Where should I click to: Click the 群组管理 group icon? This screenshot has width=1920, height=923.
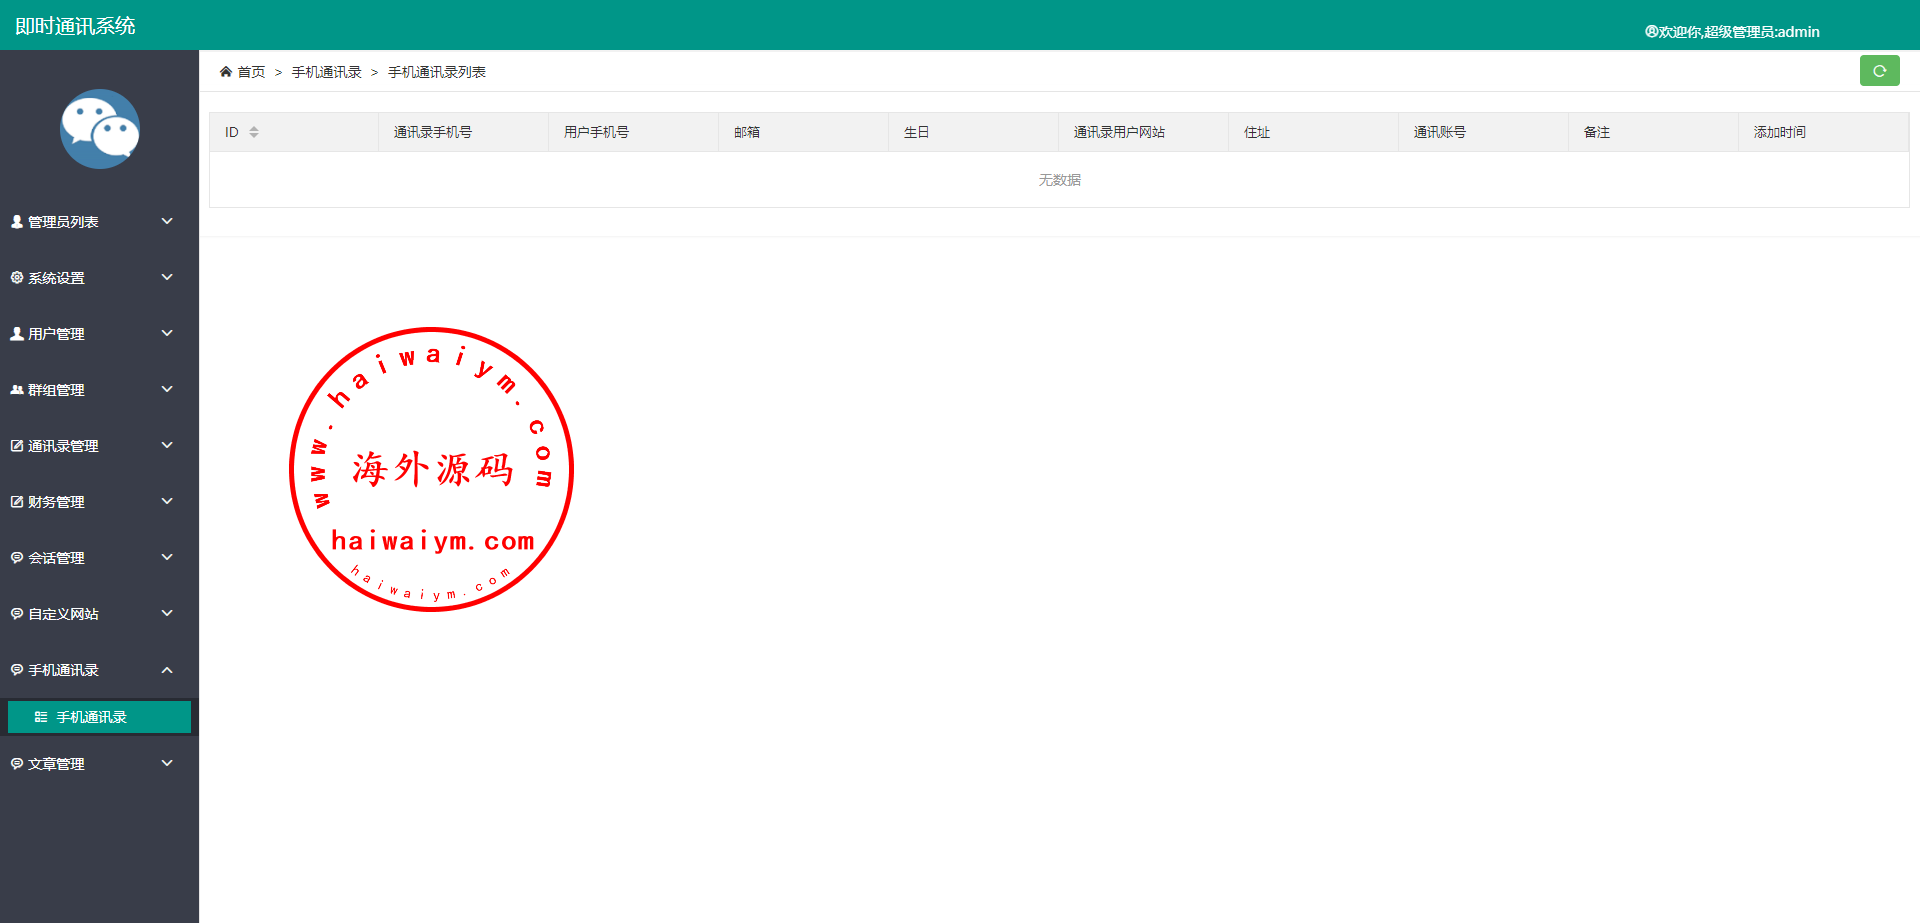point(17,390)
